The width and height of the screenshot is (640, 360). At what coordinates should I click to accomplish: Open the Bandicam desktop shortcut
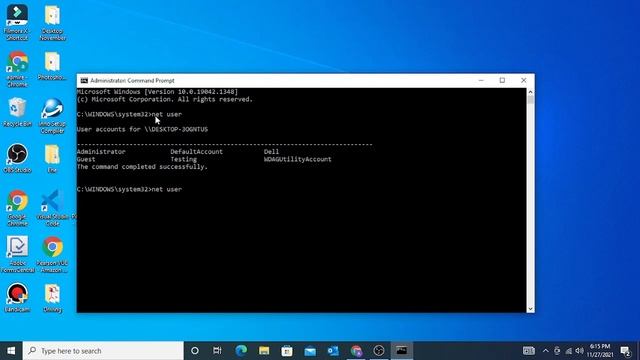17,297
